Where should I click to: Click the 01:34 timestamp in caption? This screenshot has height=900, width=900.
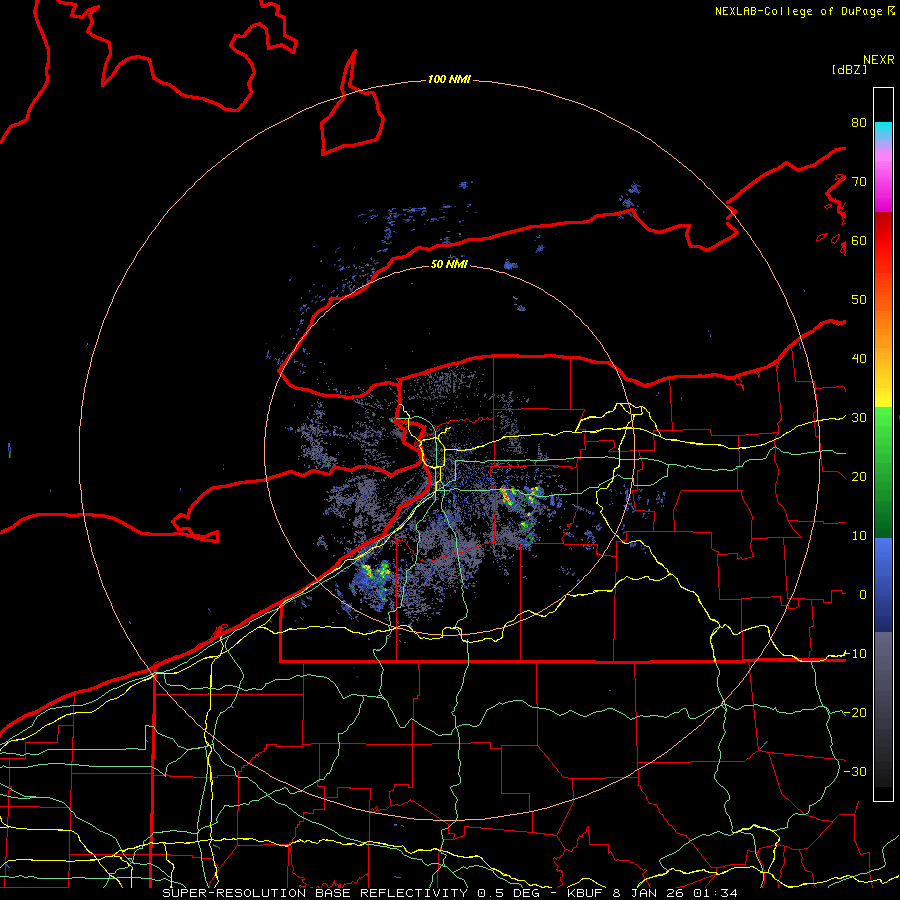(x=715, y=893)
